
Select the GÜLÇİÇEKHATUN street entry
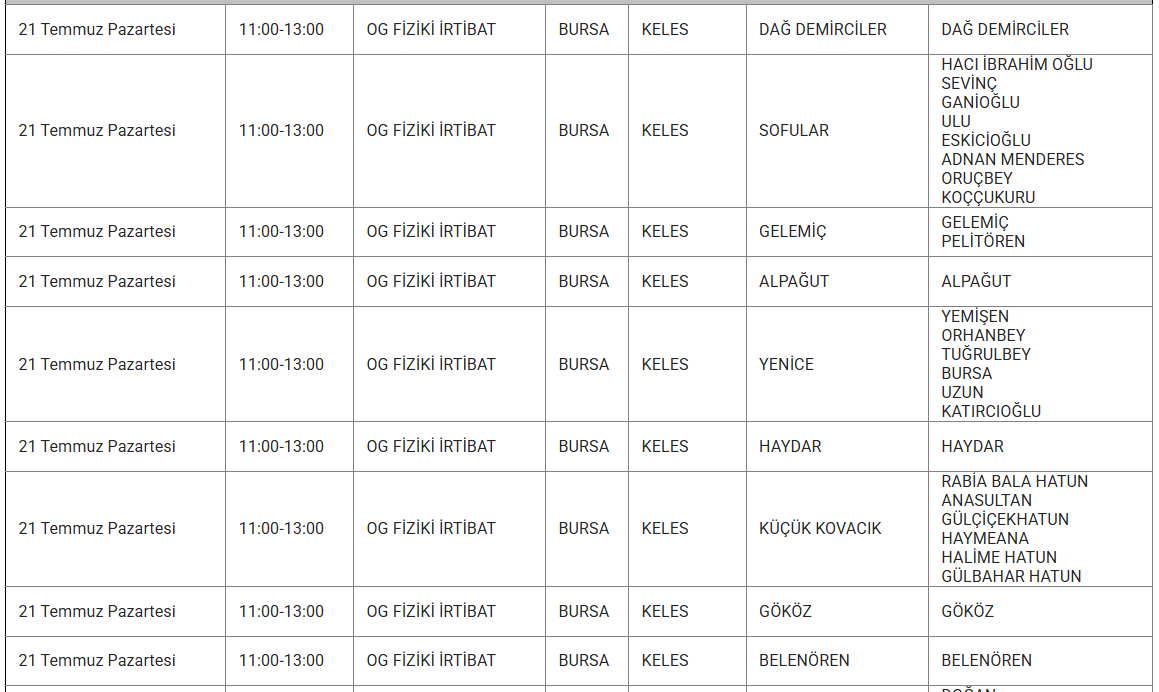[x=1004, y=519]
